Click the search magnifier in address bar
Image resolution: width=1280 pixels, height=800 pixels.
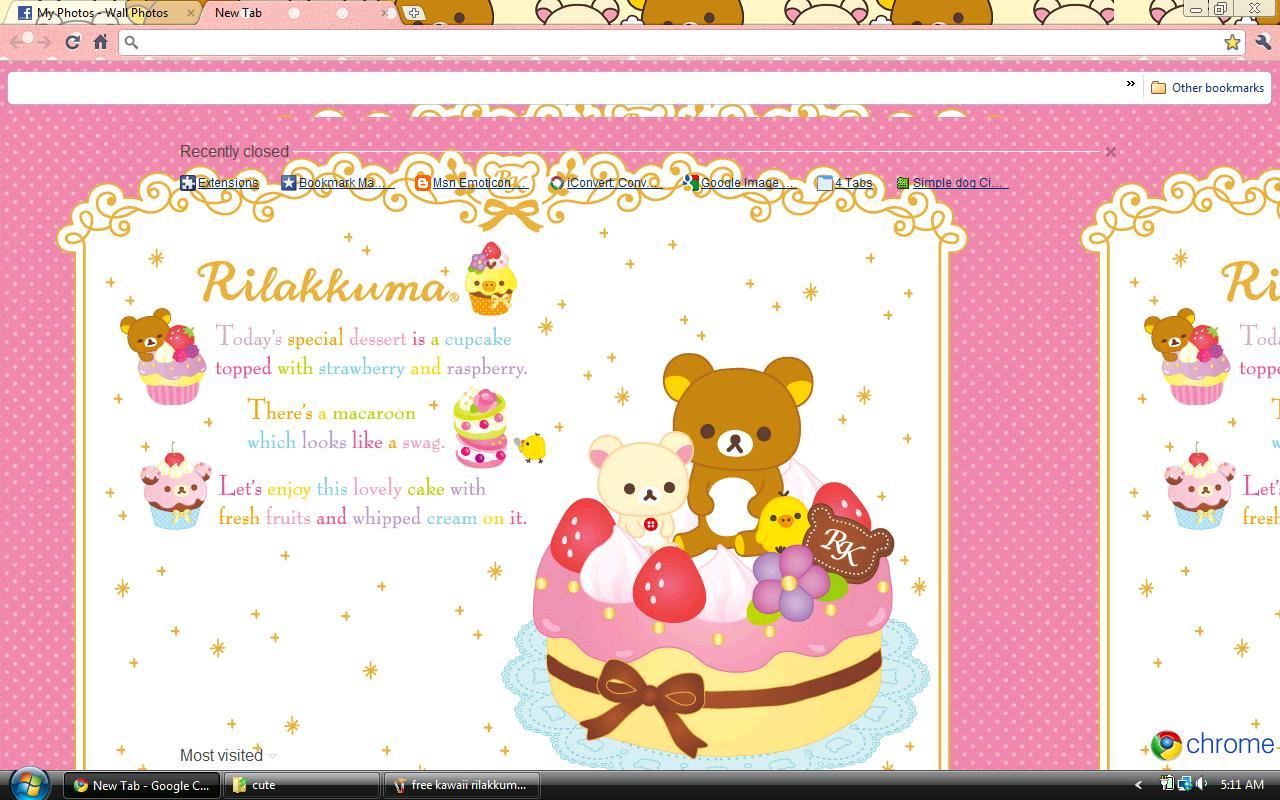click(131, 42)
